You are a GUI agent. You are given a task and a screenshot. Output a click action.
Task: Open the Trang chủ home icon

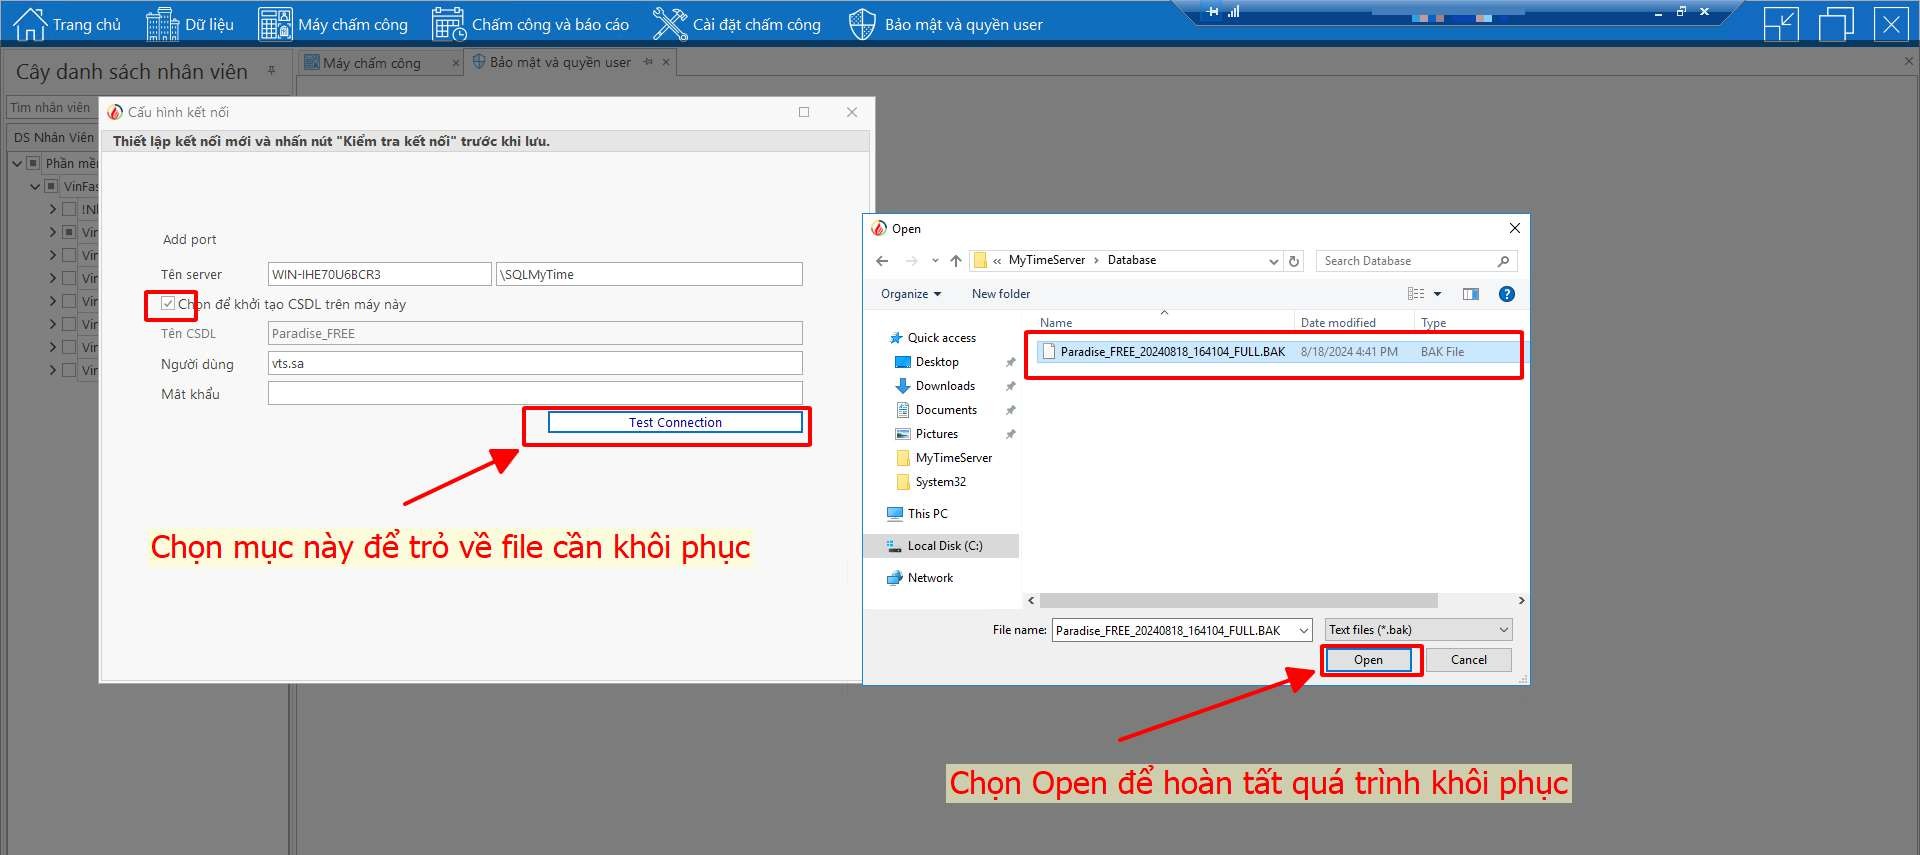[x=29, y=24]
